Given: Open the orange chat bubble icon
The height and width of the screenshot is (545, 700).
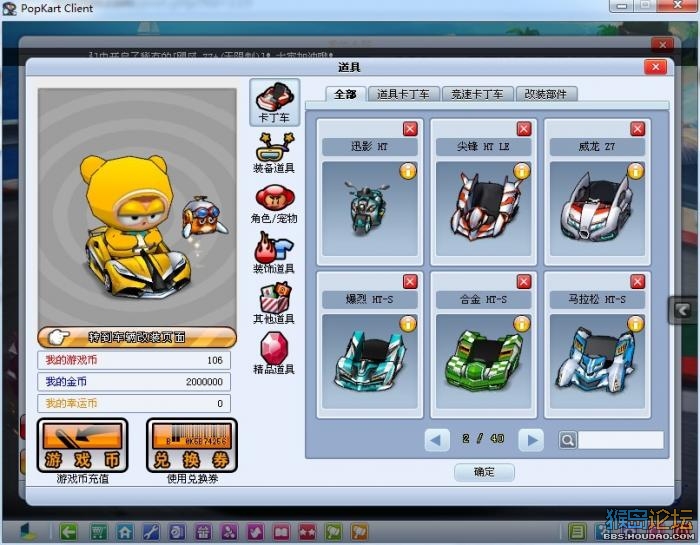Looking at the screenshot, I should (x=359, y=532).
